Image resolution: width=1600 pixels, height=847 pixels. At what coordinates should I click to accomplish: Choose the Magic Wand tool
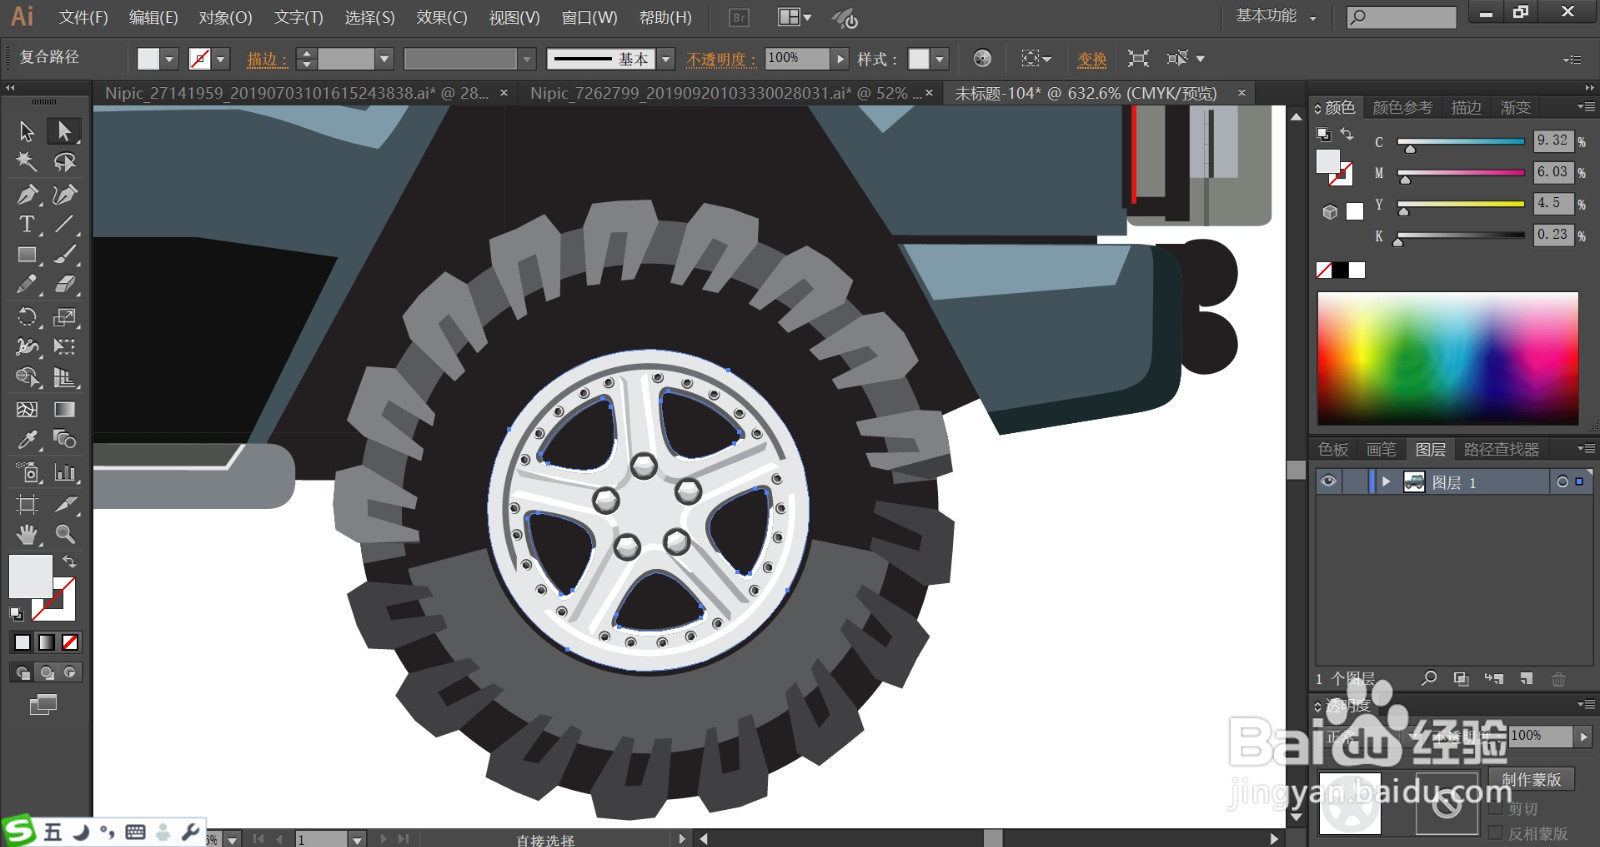27,162
